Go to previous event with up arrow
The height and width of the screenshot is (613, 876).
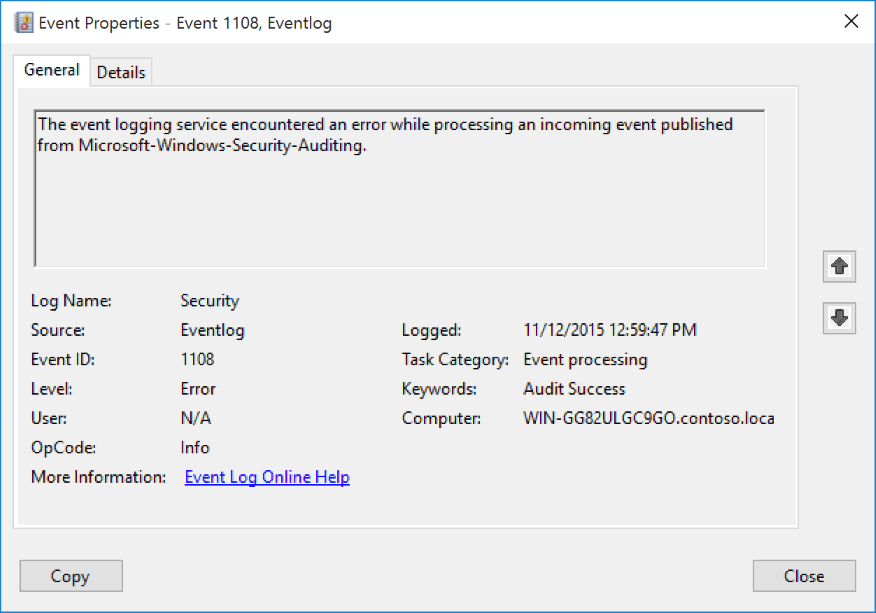point(839,266)
